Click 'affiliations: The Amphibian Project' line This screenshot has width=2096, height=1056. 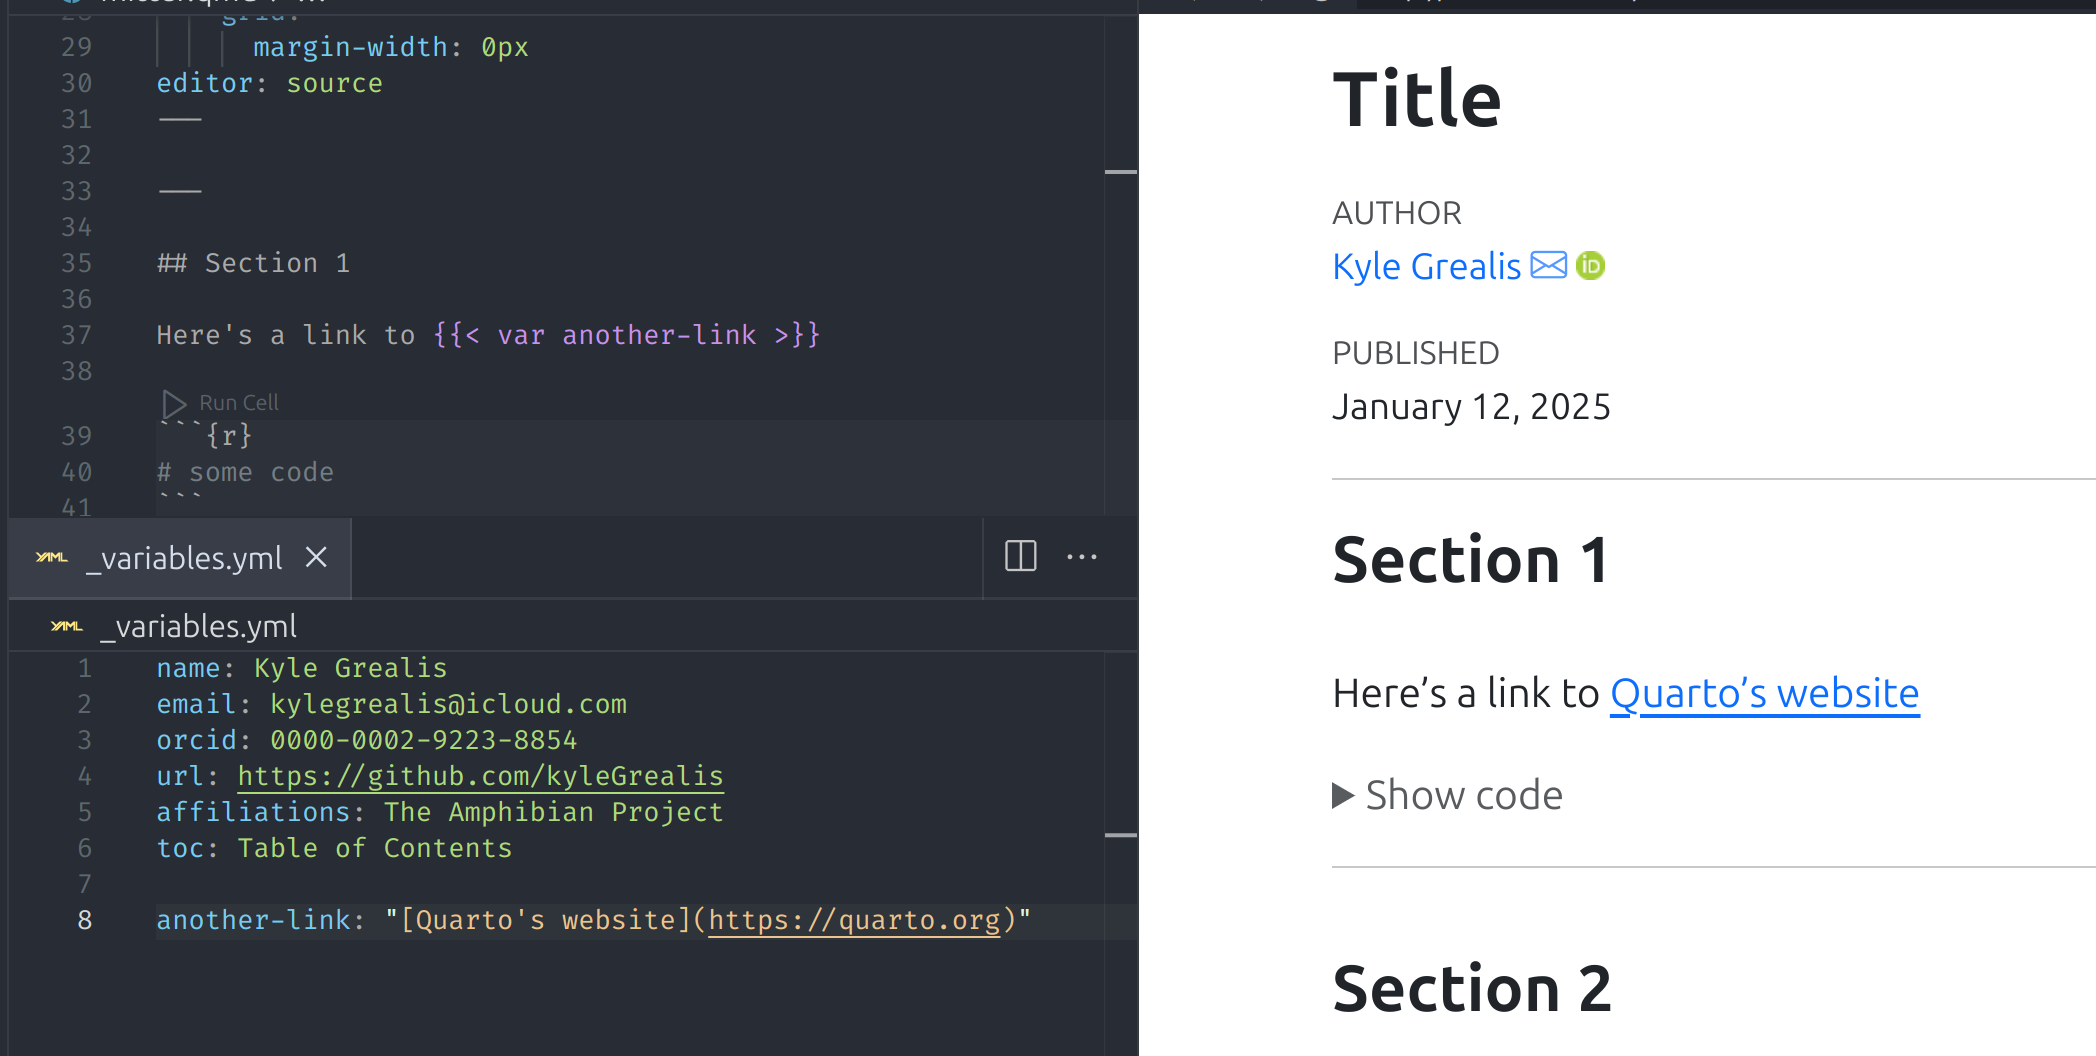[x=440, y=812]
